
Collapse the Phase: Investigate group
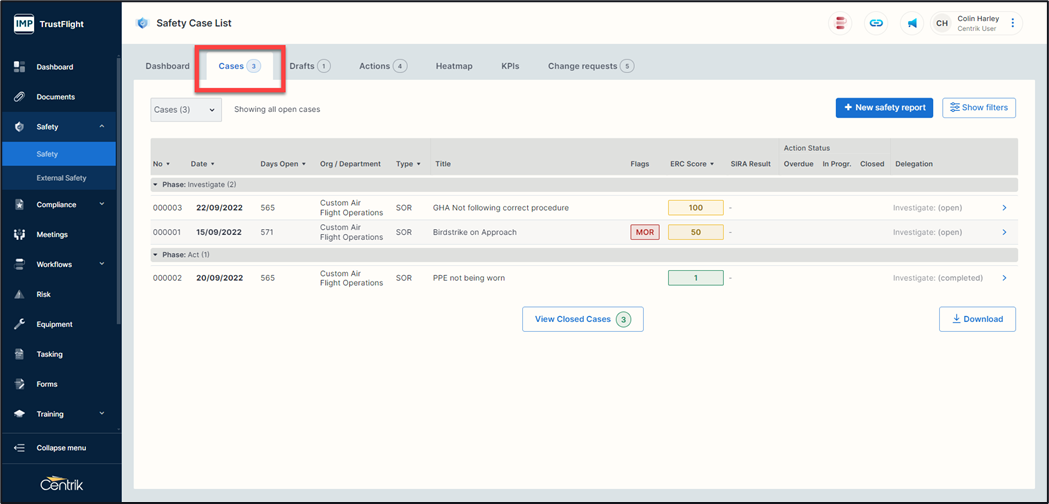(x=155, y=185)
